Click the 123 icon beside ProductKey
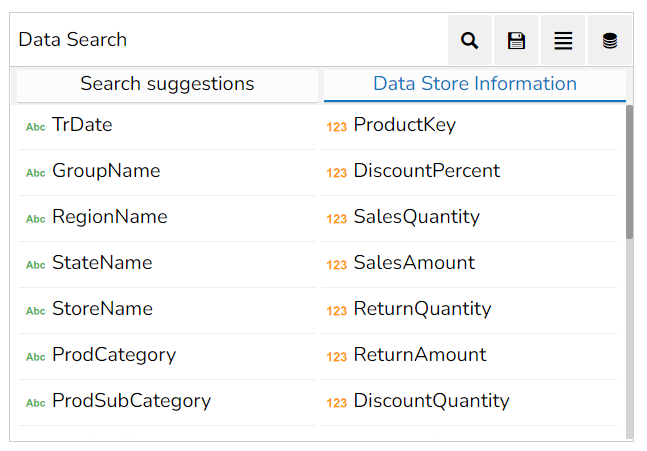Screen dimensions: 647x451 coord(337,127)
